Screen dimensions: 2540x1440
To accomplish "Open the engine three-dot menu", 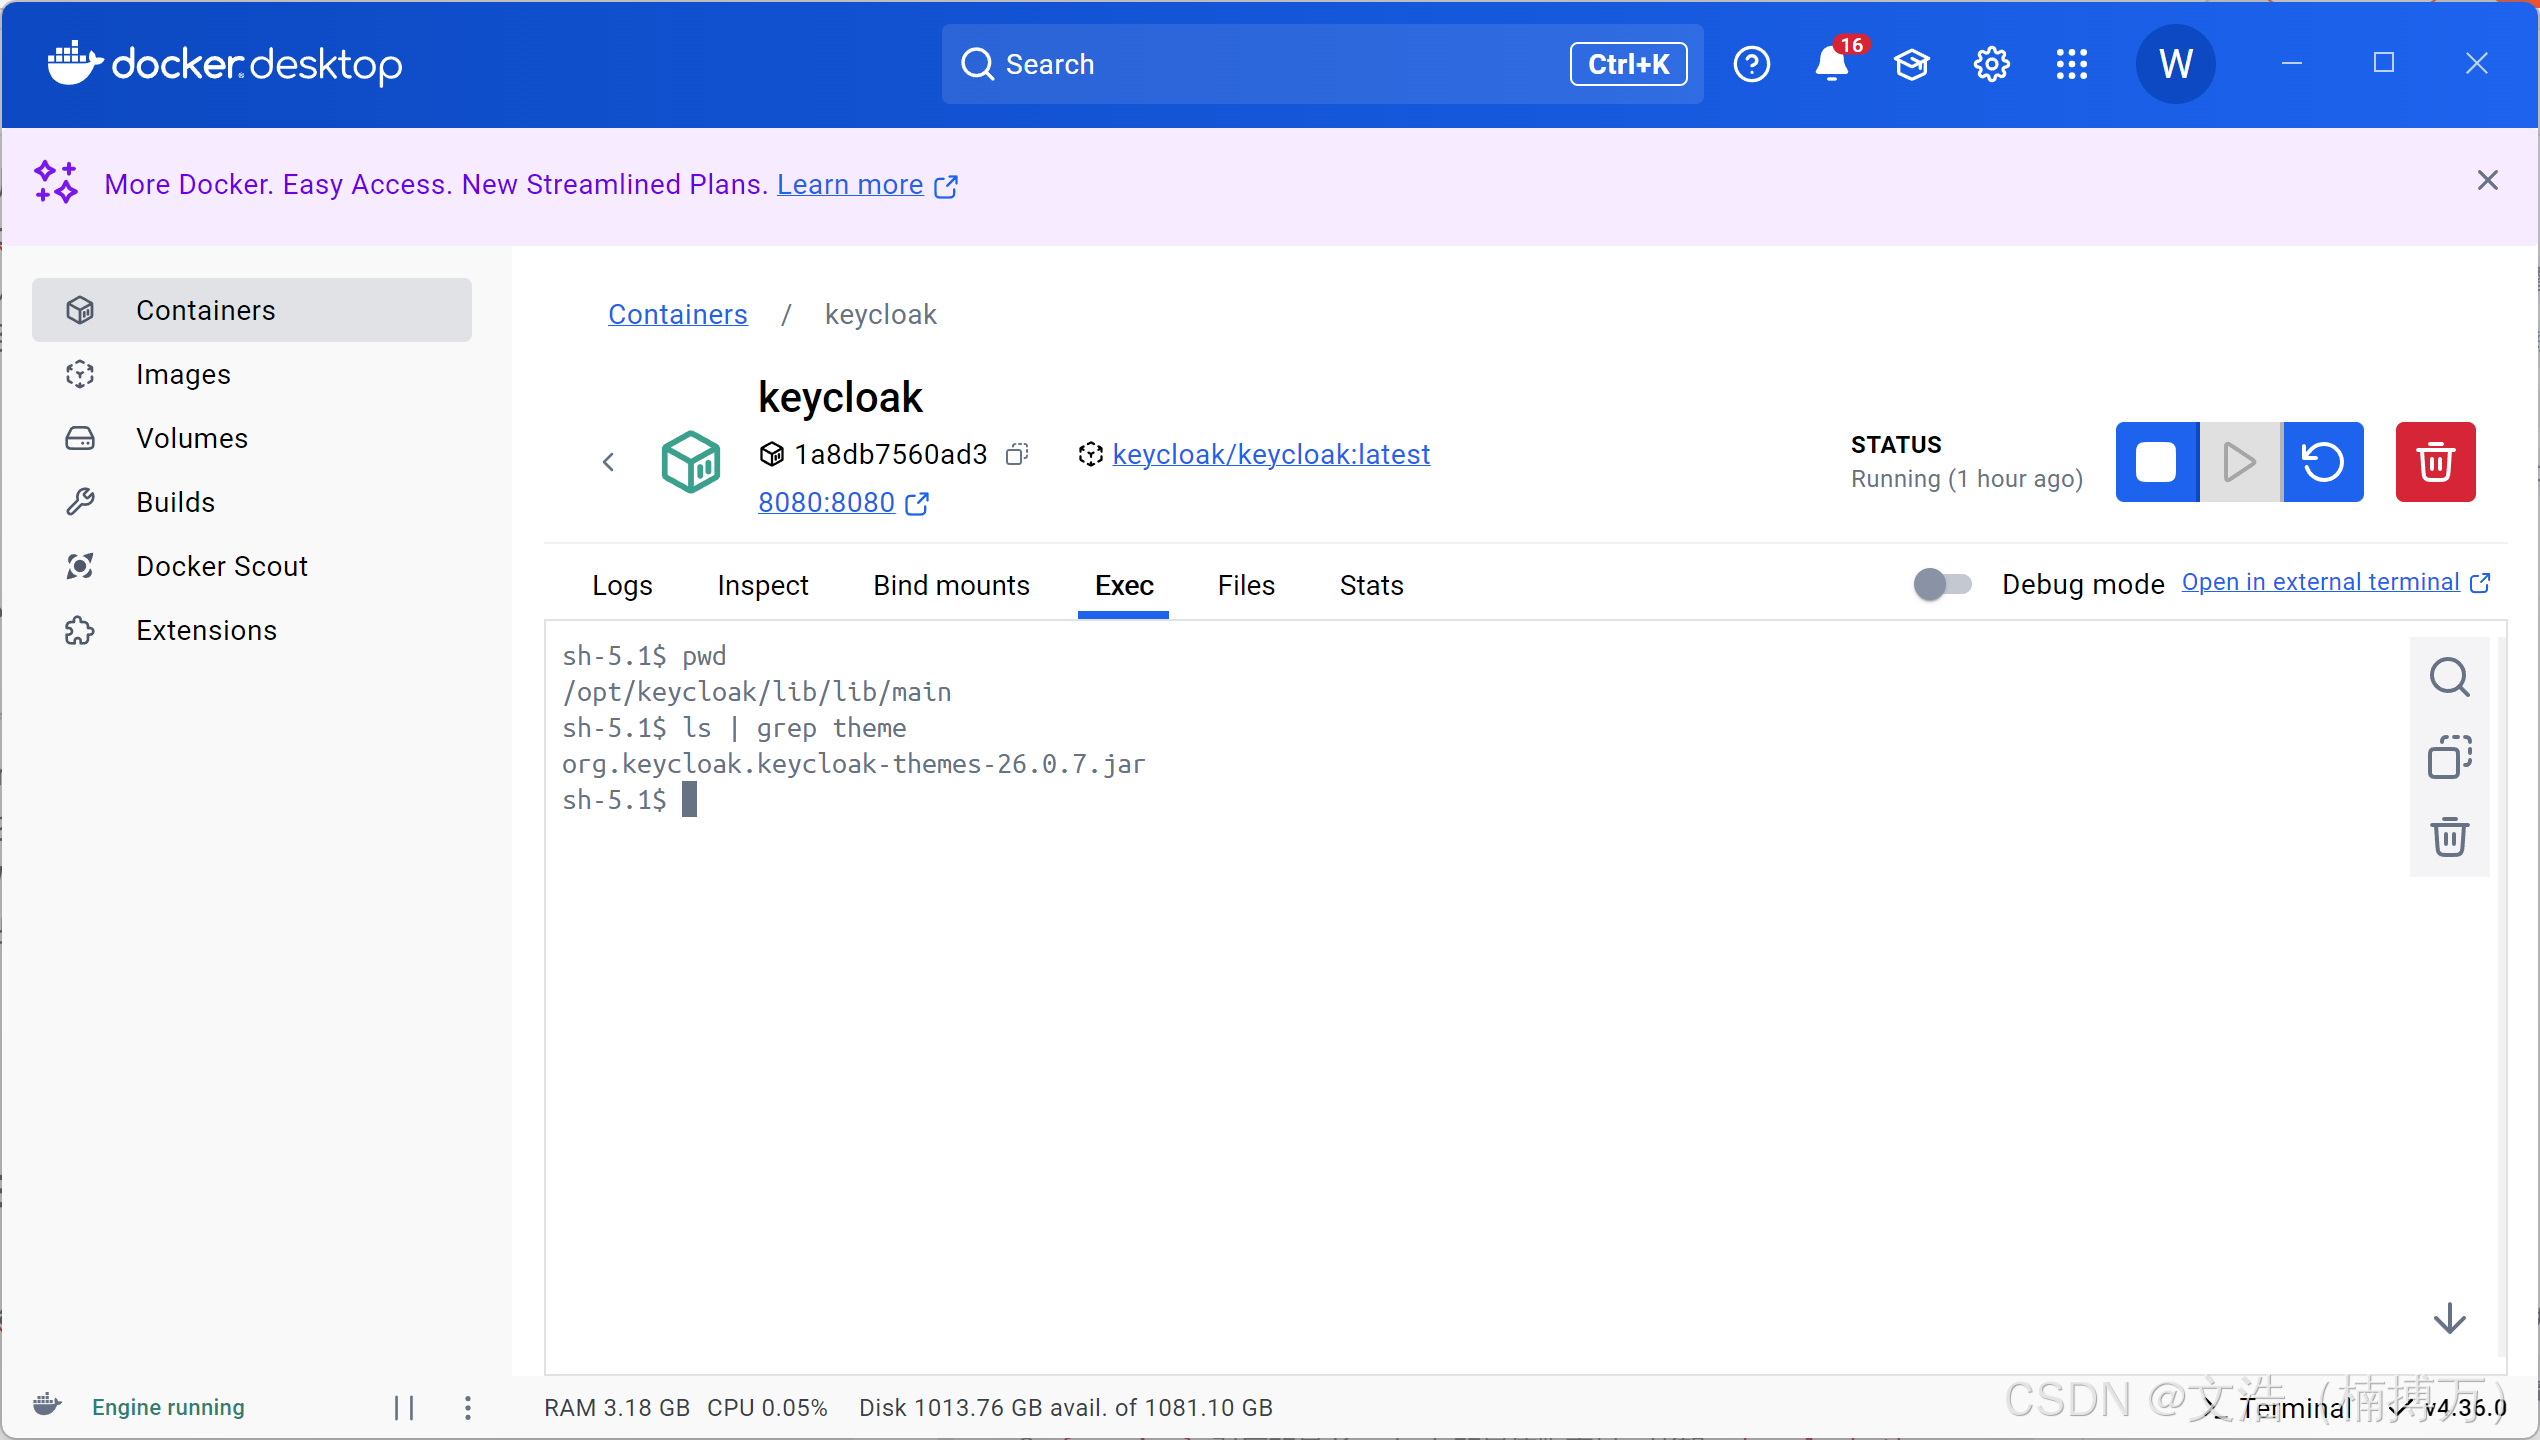I will (x=468, y=1408).
